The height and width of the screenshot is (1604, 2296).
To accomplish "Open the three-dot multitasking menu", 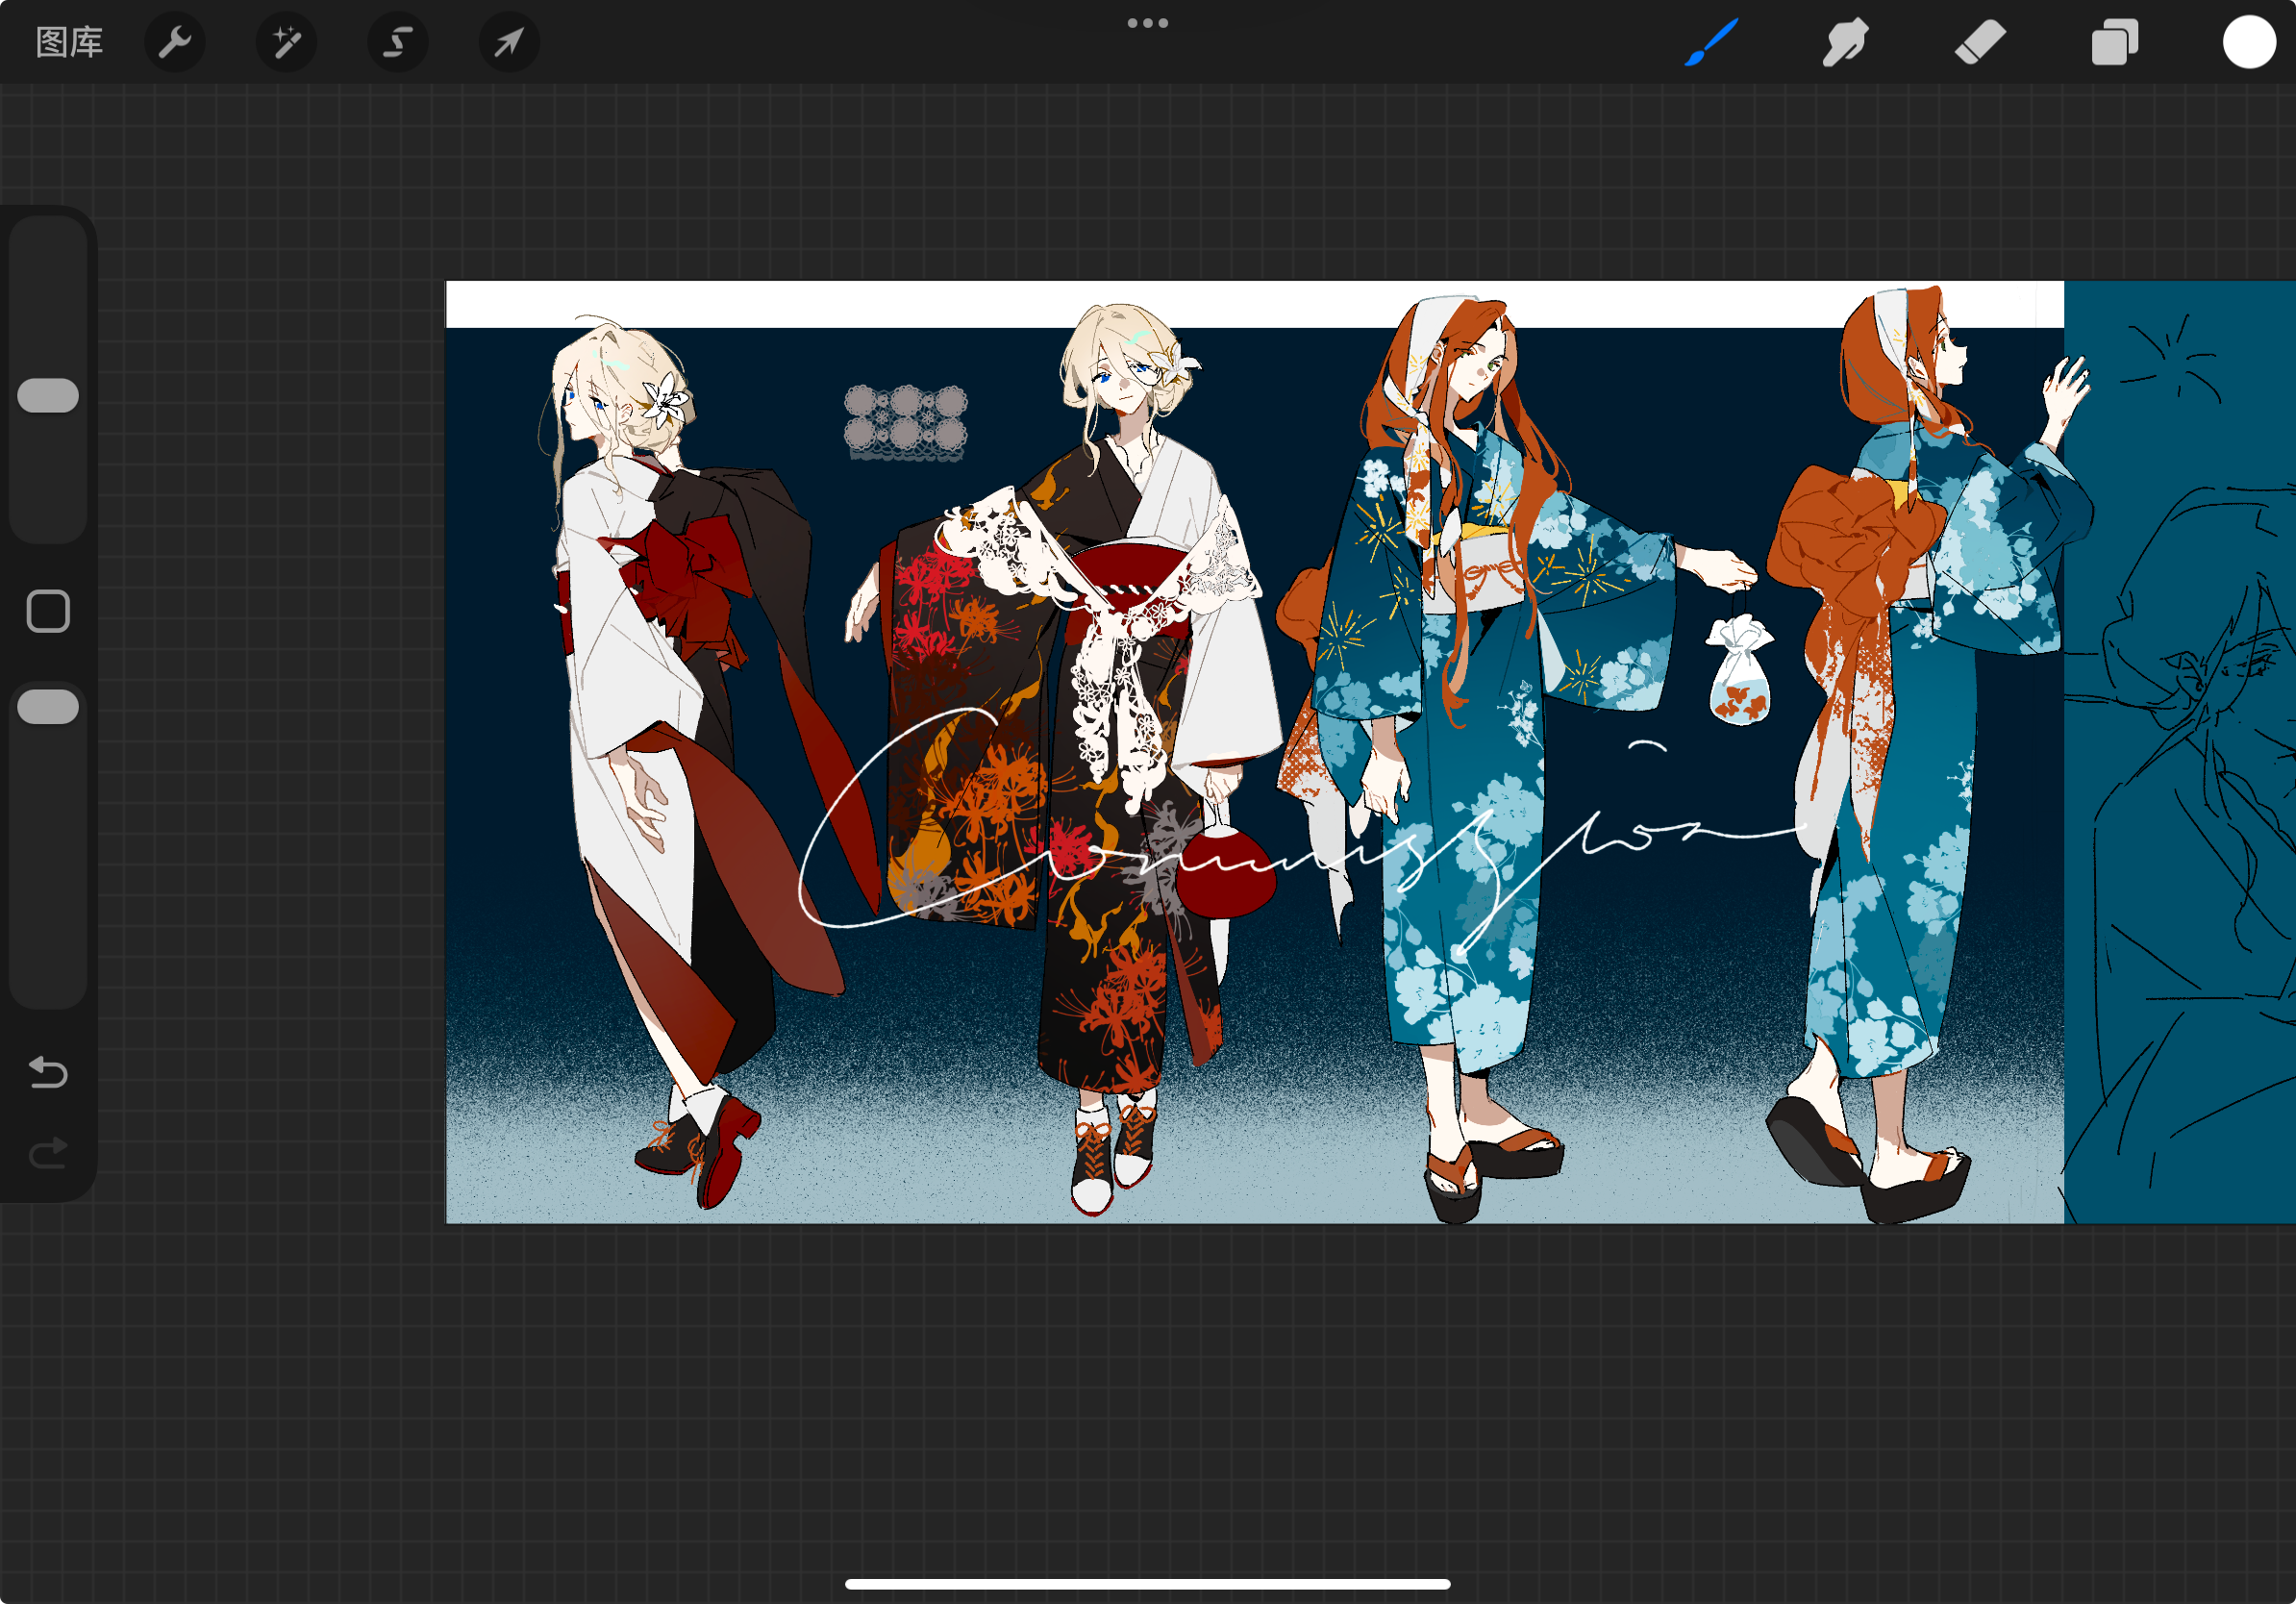I will click(1147, 23).
